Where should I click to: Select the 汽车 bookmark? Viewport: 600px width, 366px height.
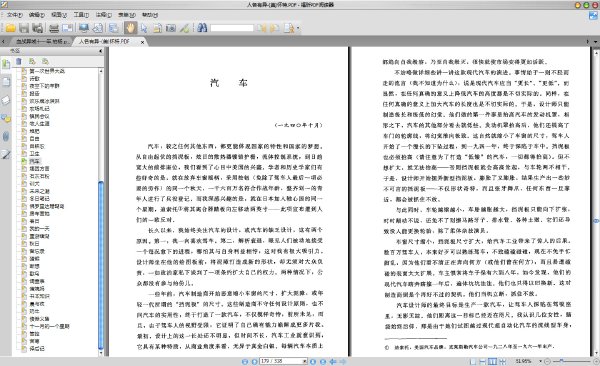(35, 161)
